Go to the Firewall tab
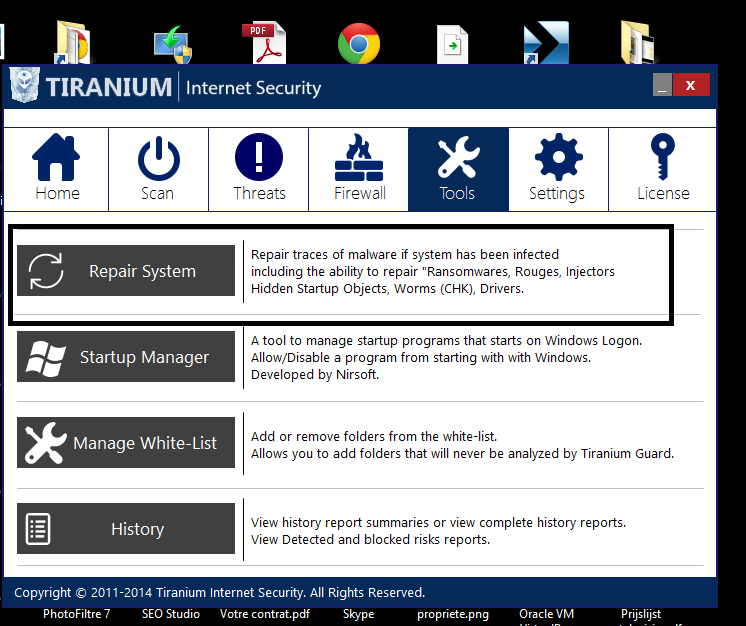 (359, 169)
